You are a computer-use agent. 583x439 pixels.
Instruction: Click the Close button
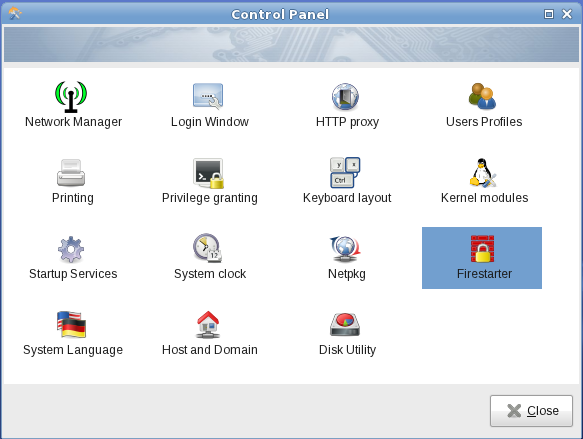pos(531,411)
